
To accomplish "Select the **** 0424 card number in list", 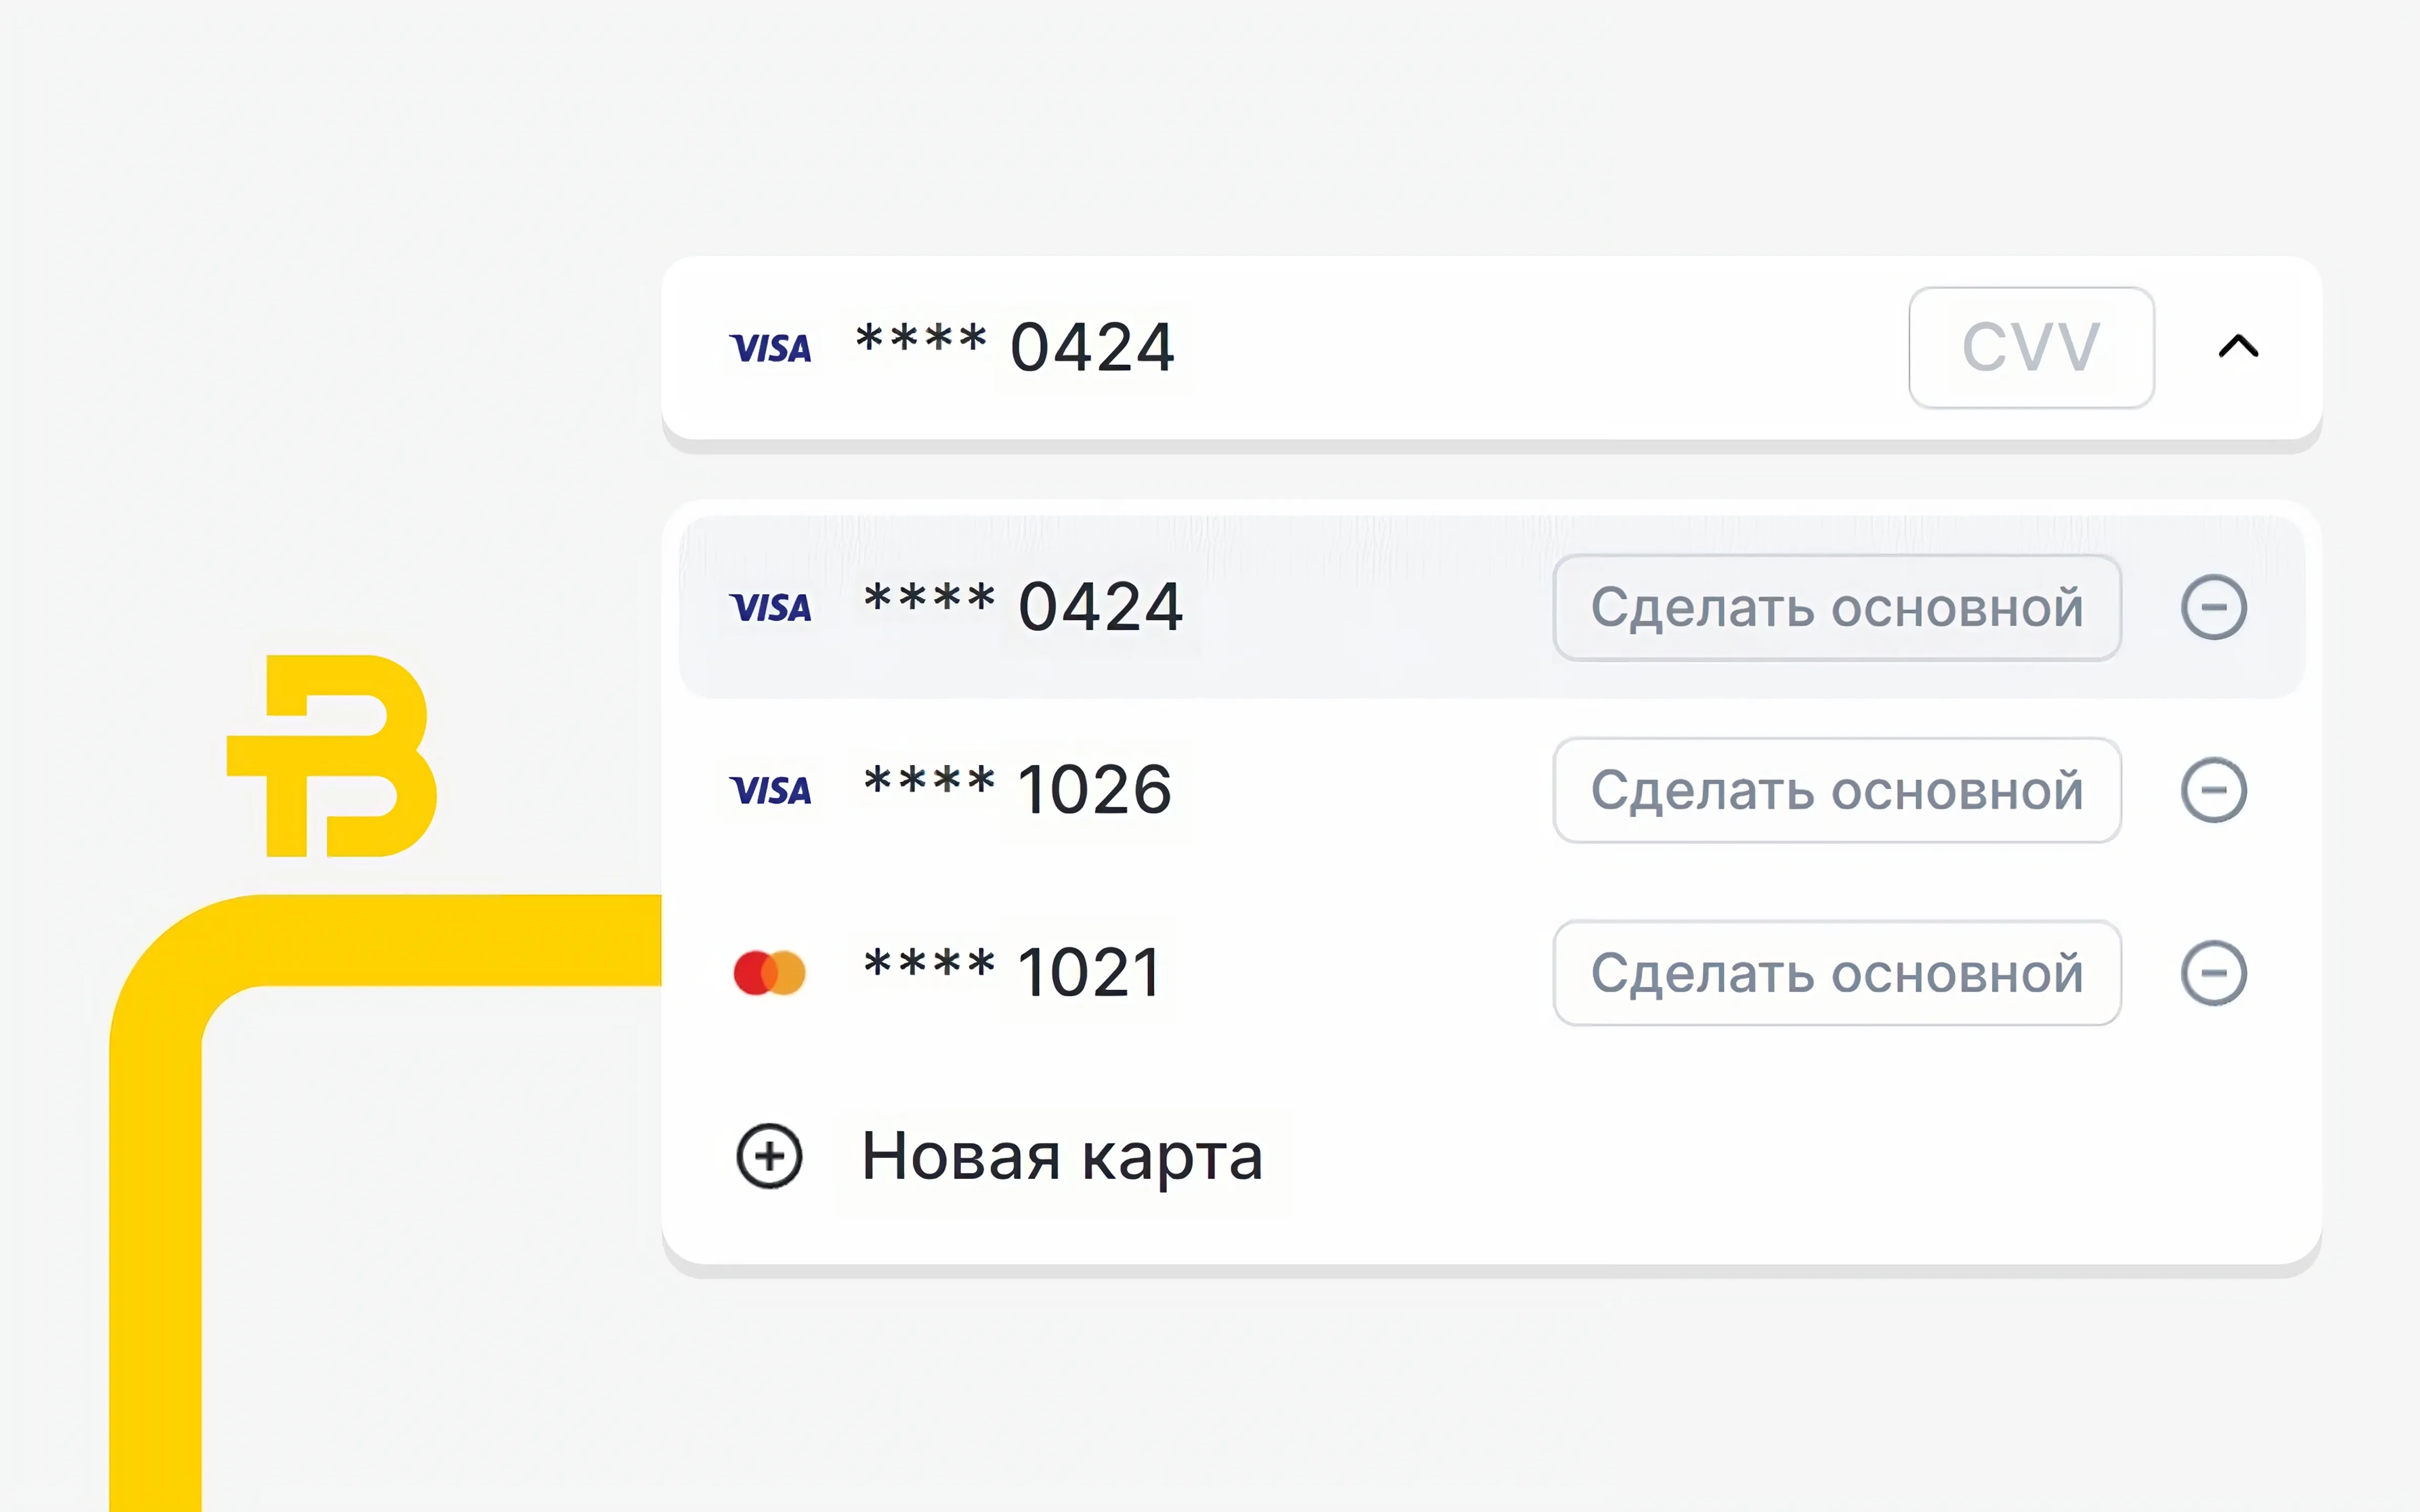I will [x=1022, y=607].
